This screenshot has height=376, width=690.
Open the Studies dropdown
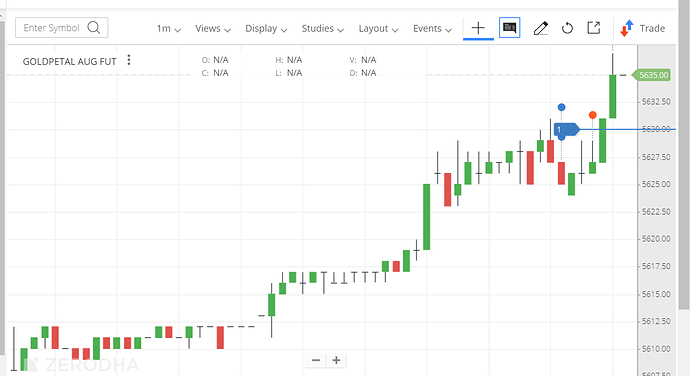pyautogui.click(x=323, y=29)
